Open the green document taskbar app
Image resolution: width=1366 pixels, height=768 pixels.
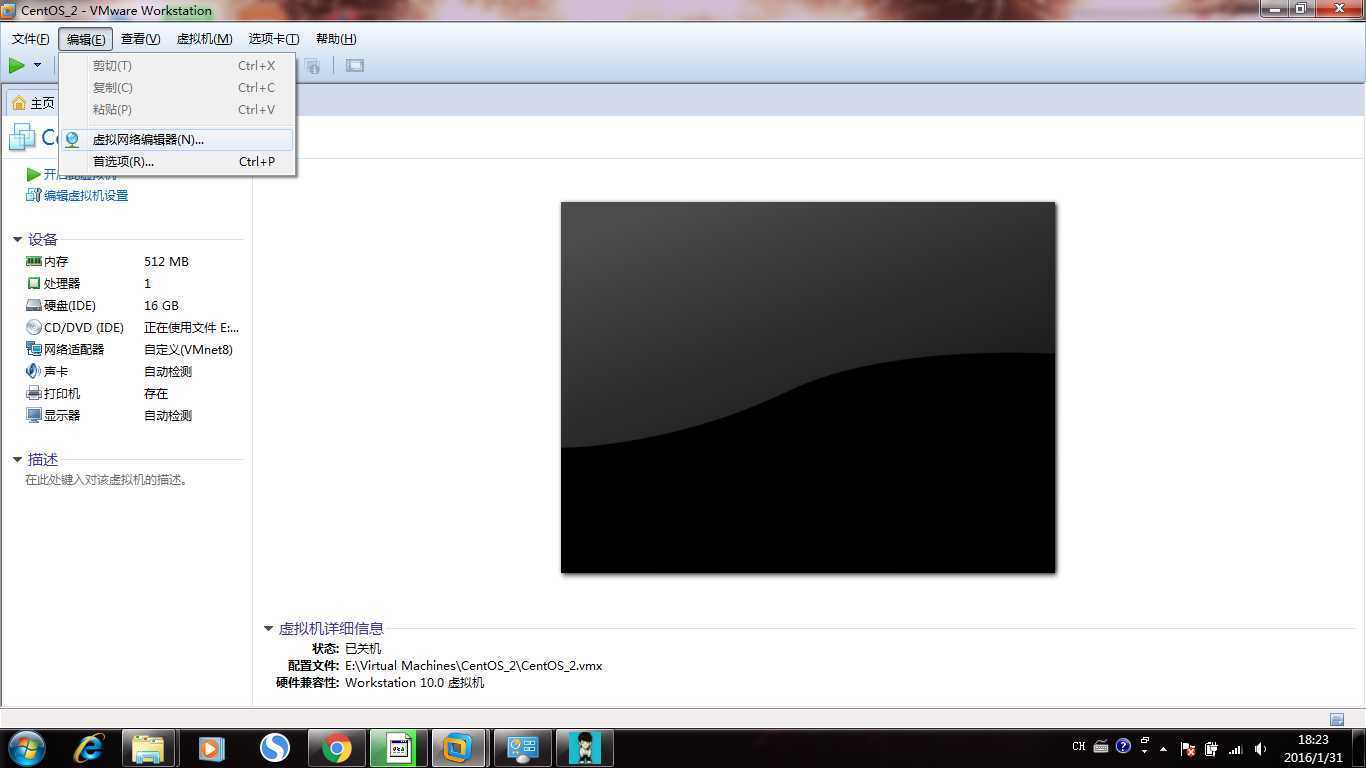click(398, 748)
